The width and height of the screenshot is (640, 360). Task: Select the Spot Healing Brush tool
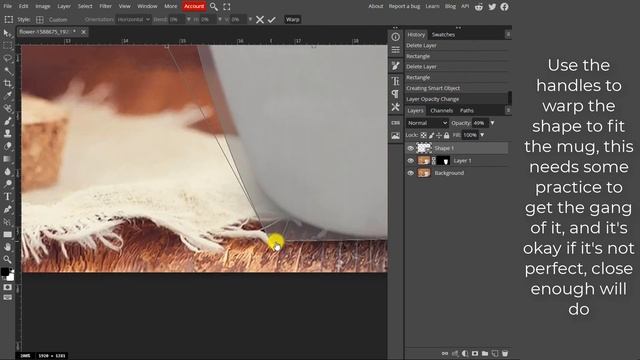pyautogui.click(x=7, y=108)
